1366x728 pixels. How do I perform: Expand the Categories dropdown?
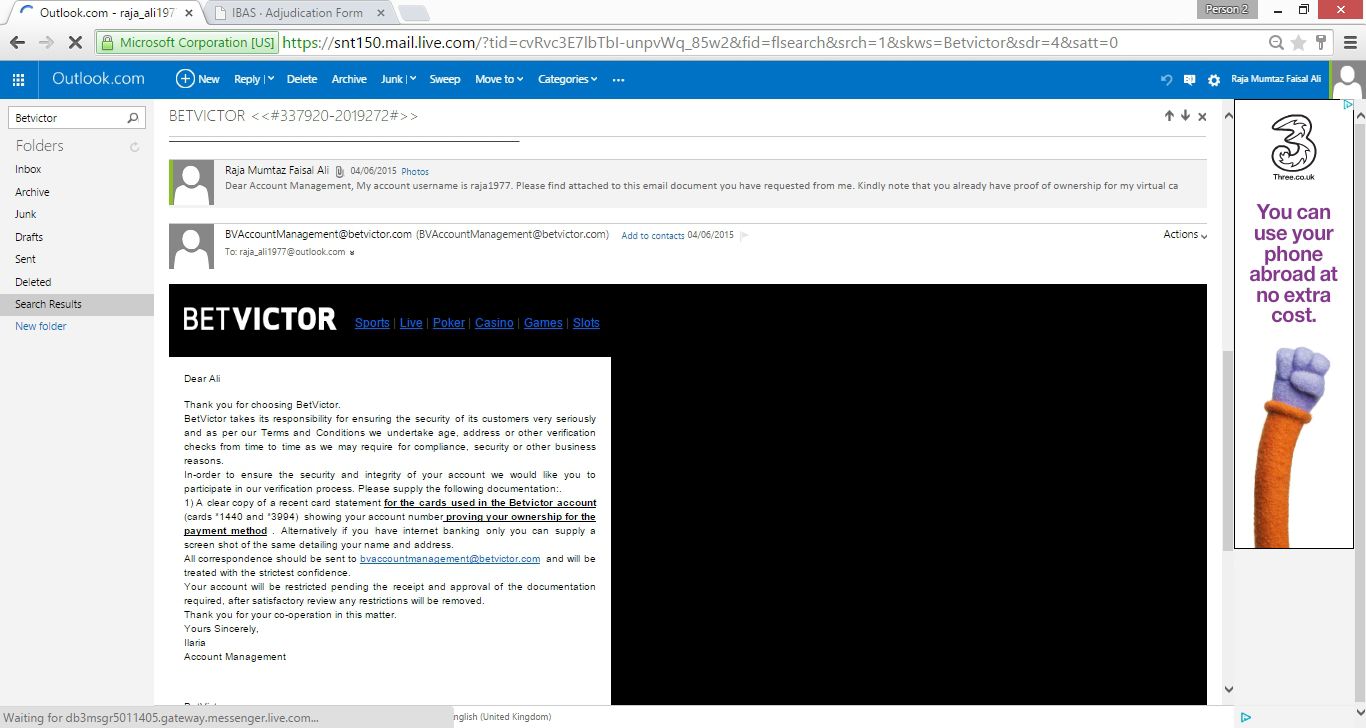(567, 79)
